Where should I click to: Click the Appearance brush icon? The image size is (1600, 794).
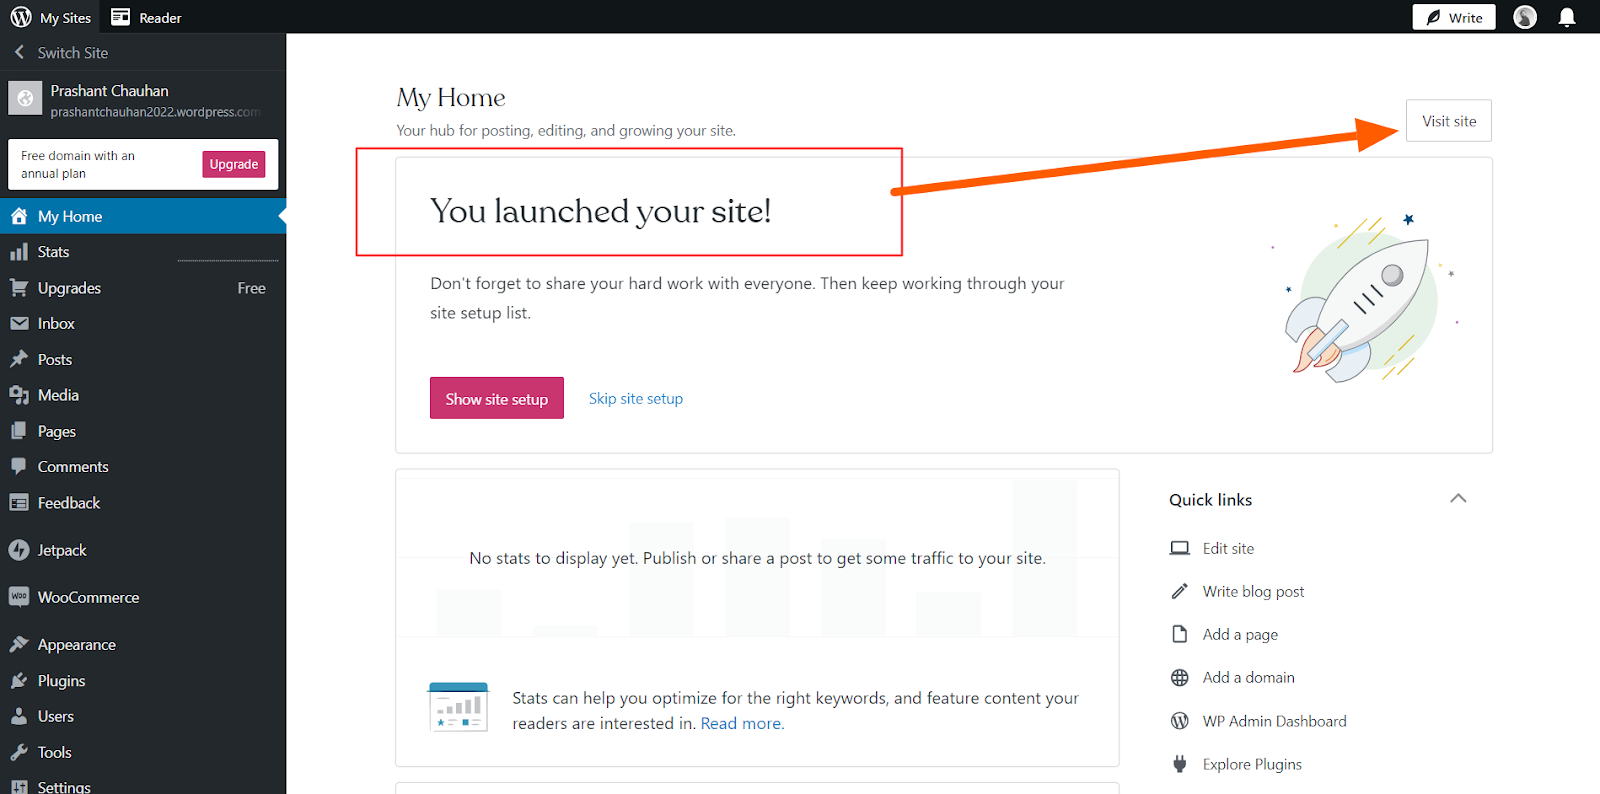point(19,644)
